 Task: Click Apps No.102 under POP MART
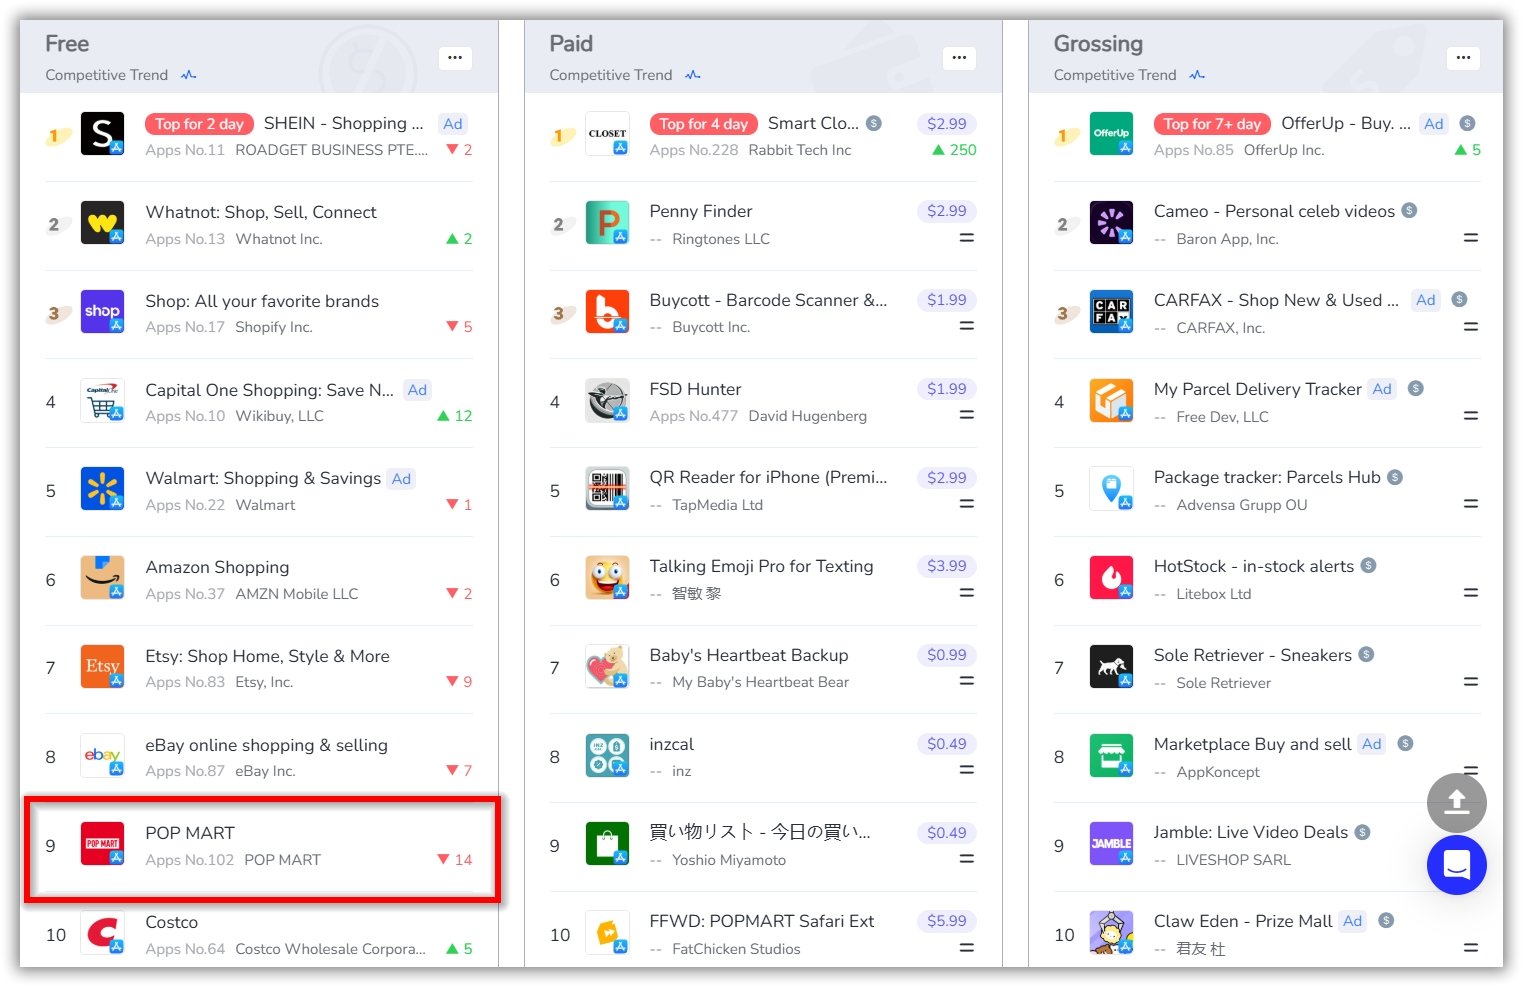click(x=189, y=860)
